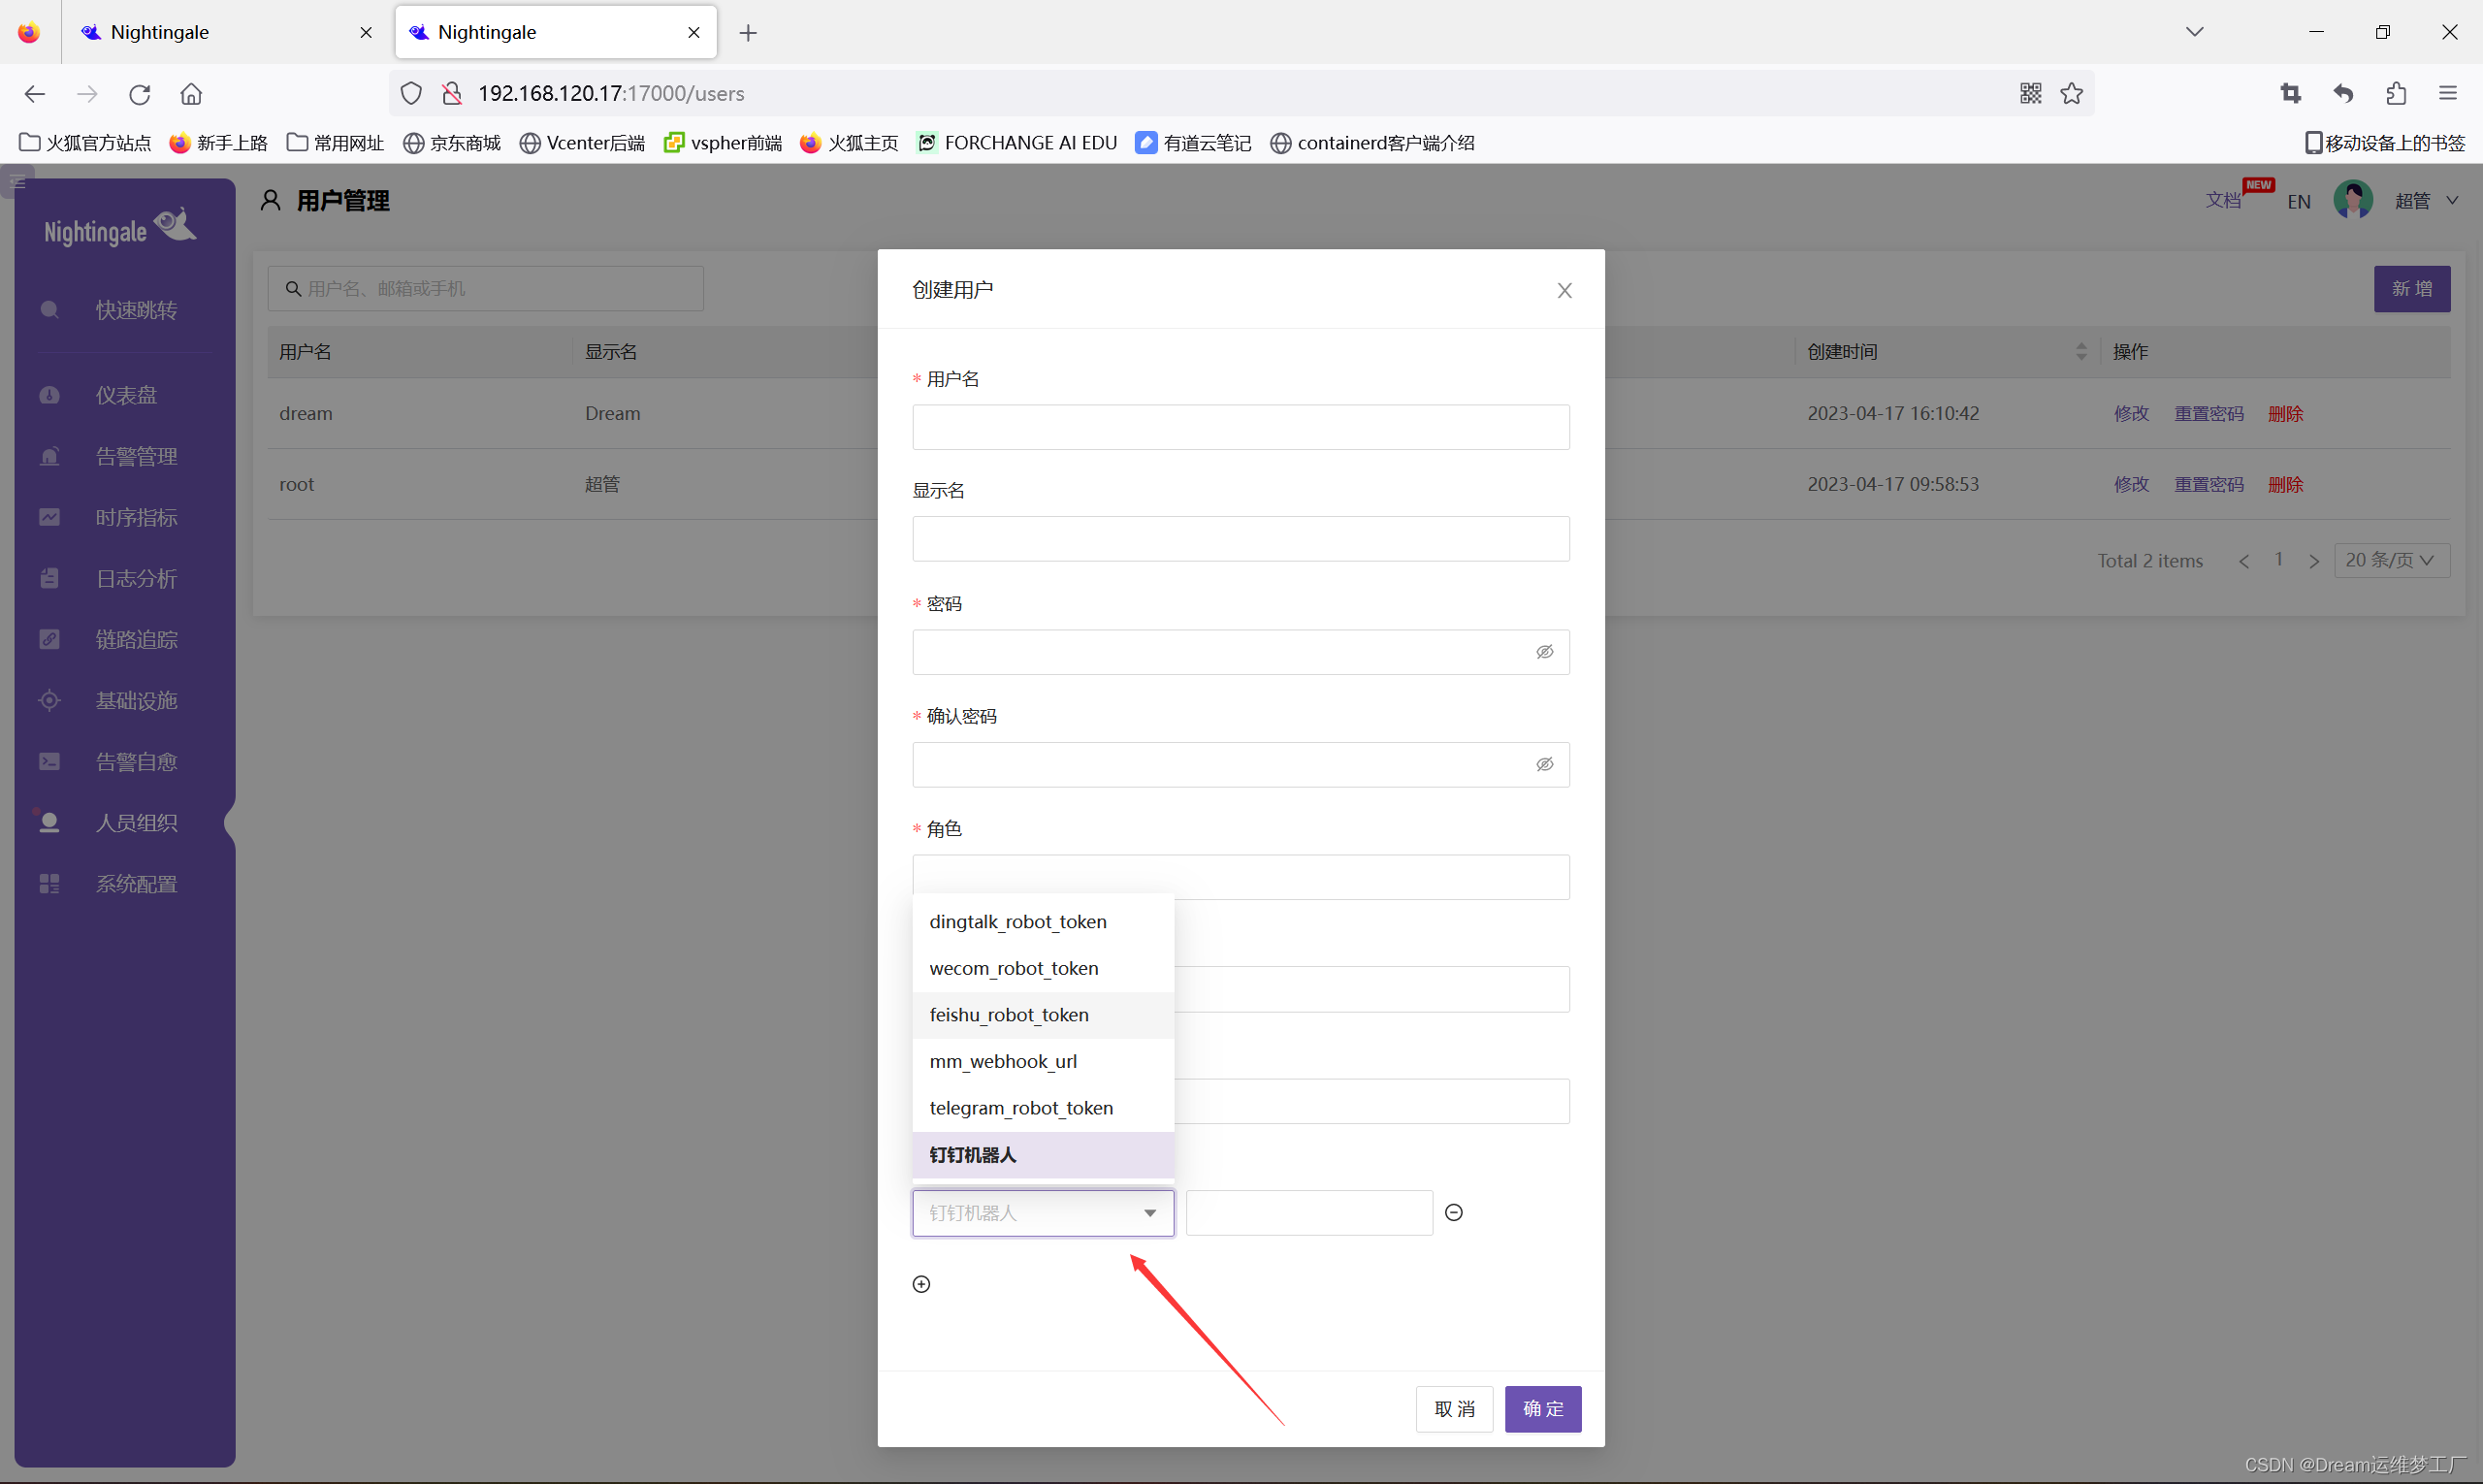Select feishu_robot_token option
The image size is (2483, 1484).
click(x=1009, y=1015)
